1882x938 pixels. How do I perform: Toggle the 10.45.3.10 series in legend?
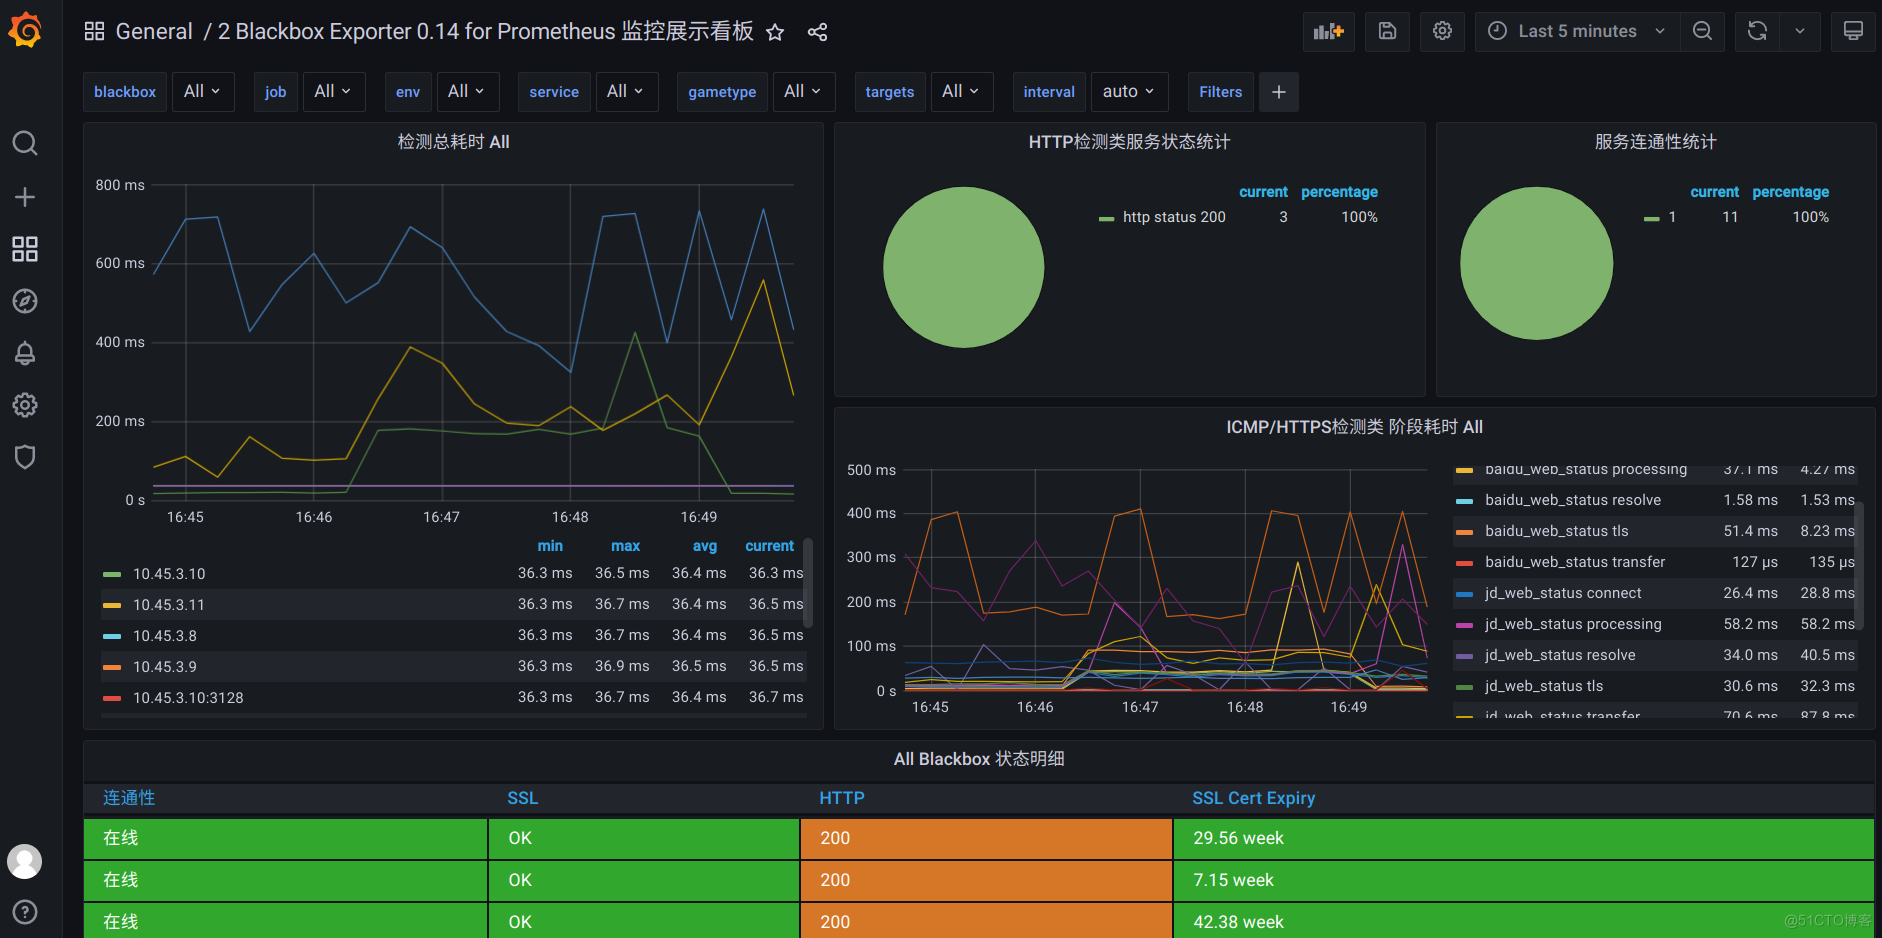[x=169, y=574]
